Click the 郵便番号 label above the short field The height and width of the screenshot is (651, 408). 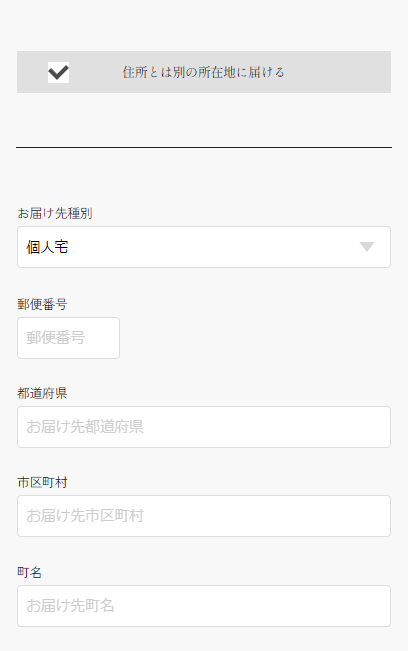point(42,304)
